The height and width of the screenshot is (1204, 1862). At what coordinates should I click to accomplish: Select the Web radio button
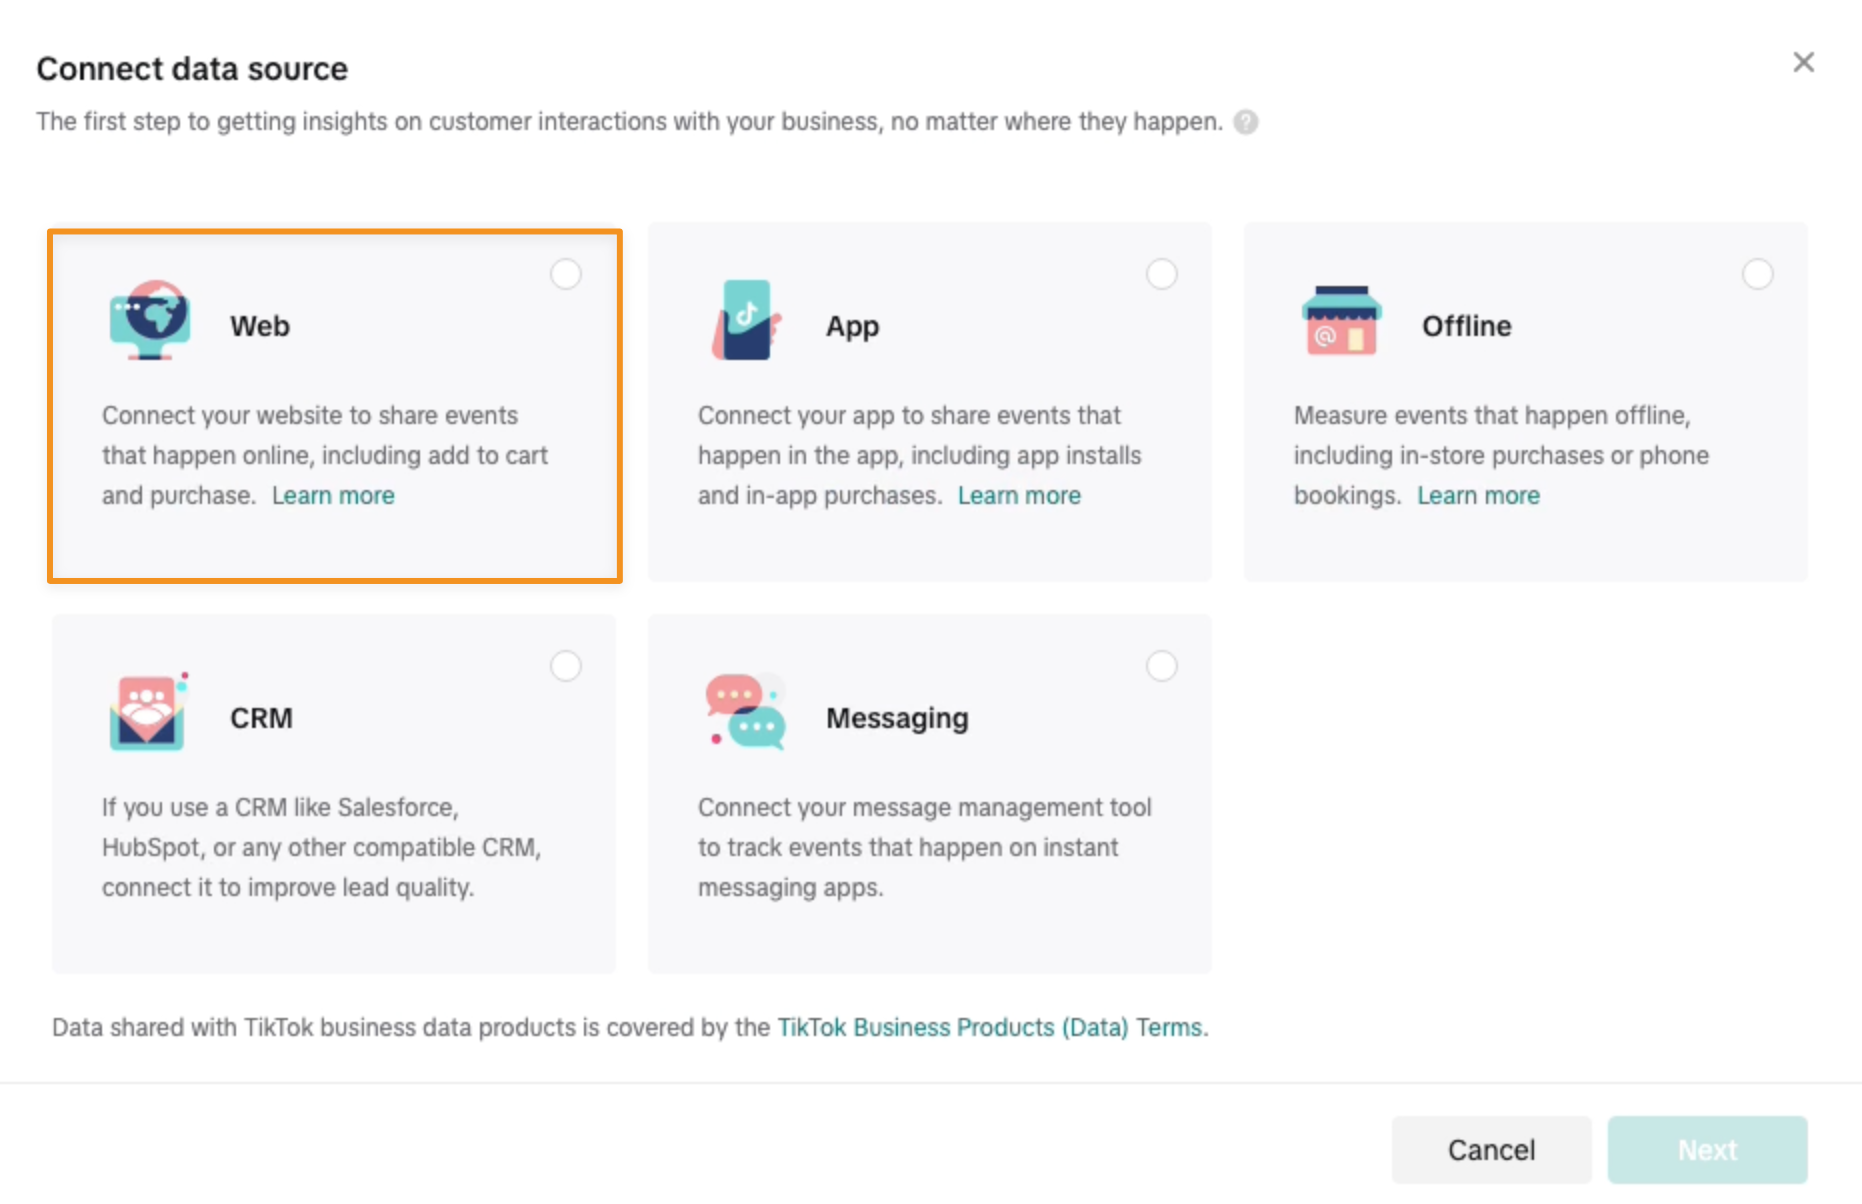click(566, 274)
